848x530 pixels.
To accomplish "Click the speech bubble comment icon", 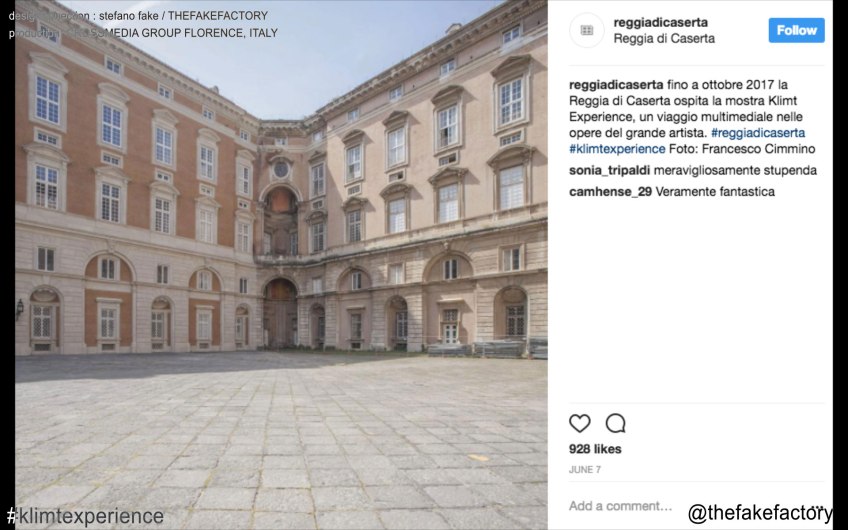I will point(615,423).
